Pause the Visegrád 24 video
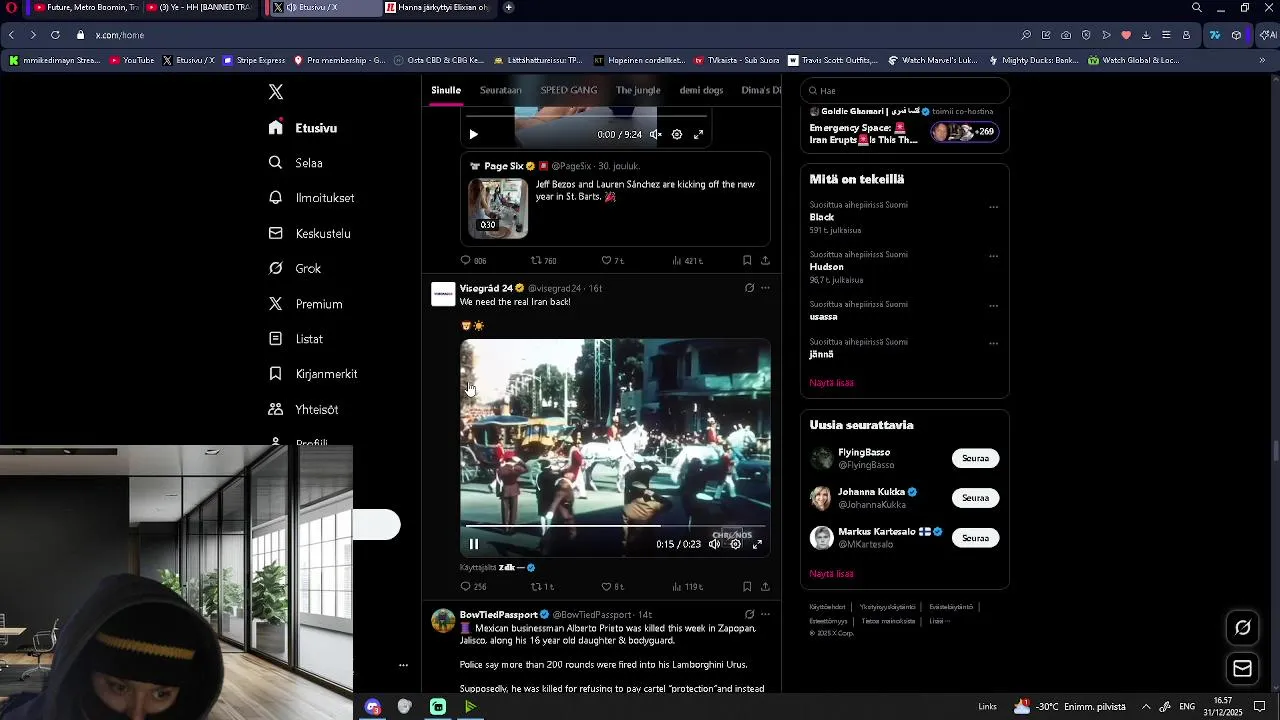The width and height of the screenshot is (1280, 720). click(474, 544)
